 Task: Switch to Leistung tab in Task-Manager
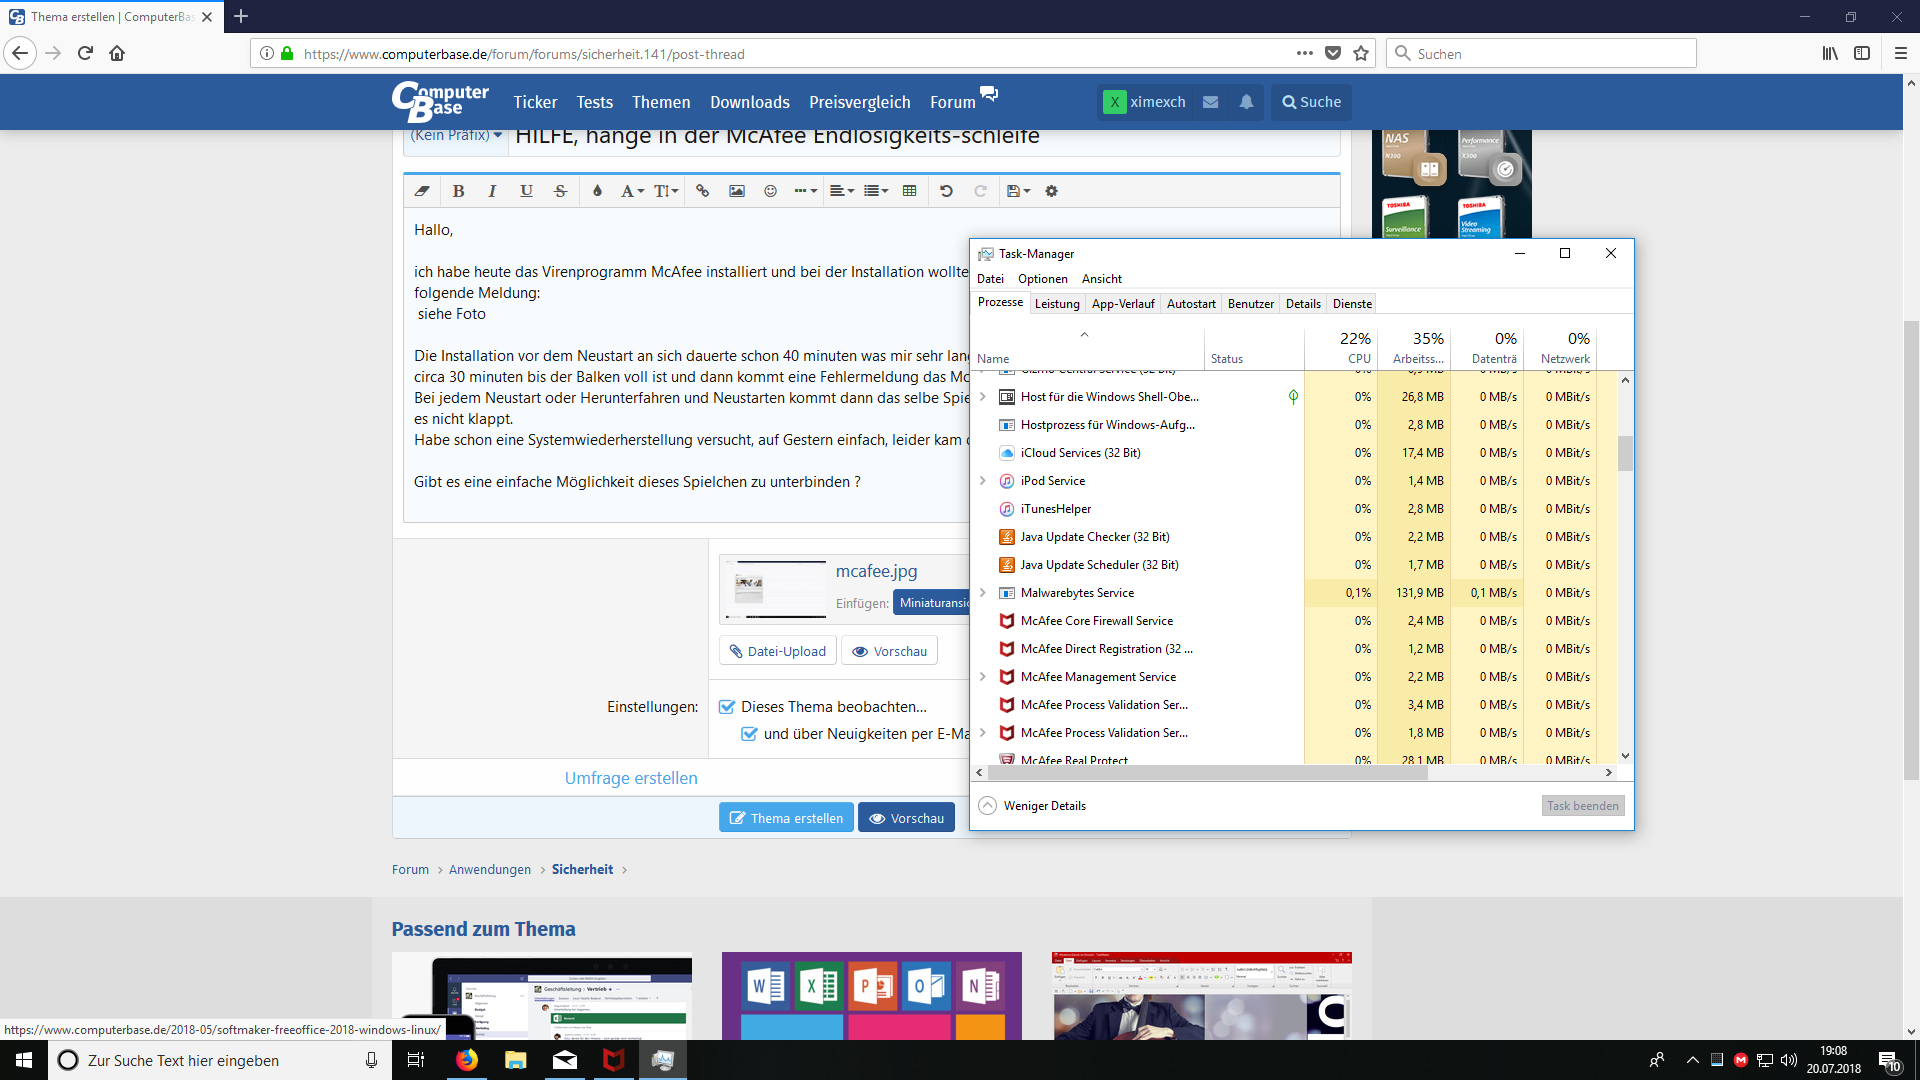coord(1057,304)
